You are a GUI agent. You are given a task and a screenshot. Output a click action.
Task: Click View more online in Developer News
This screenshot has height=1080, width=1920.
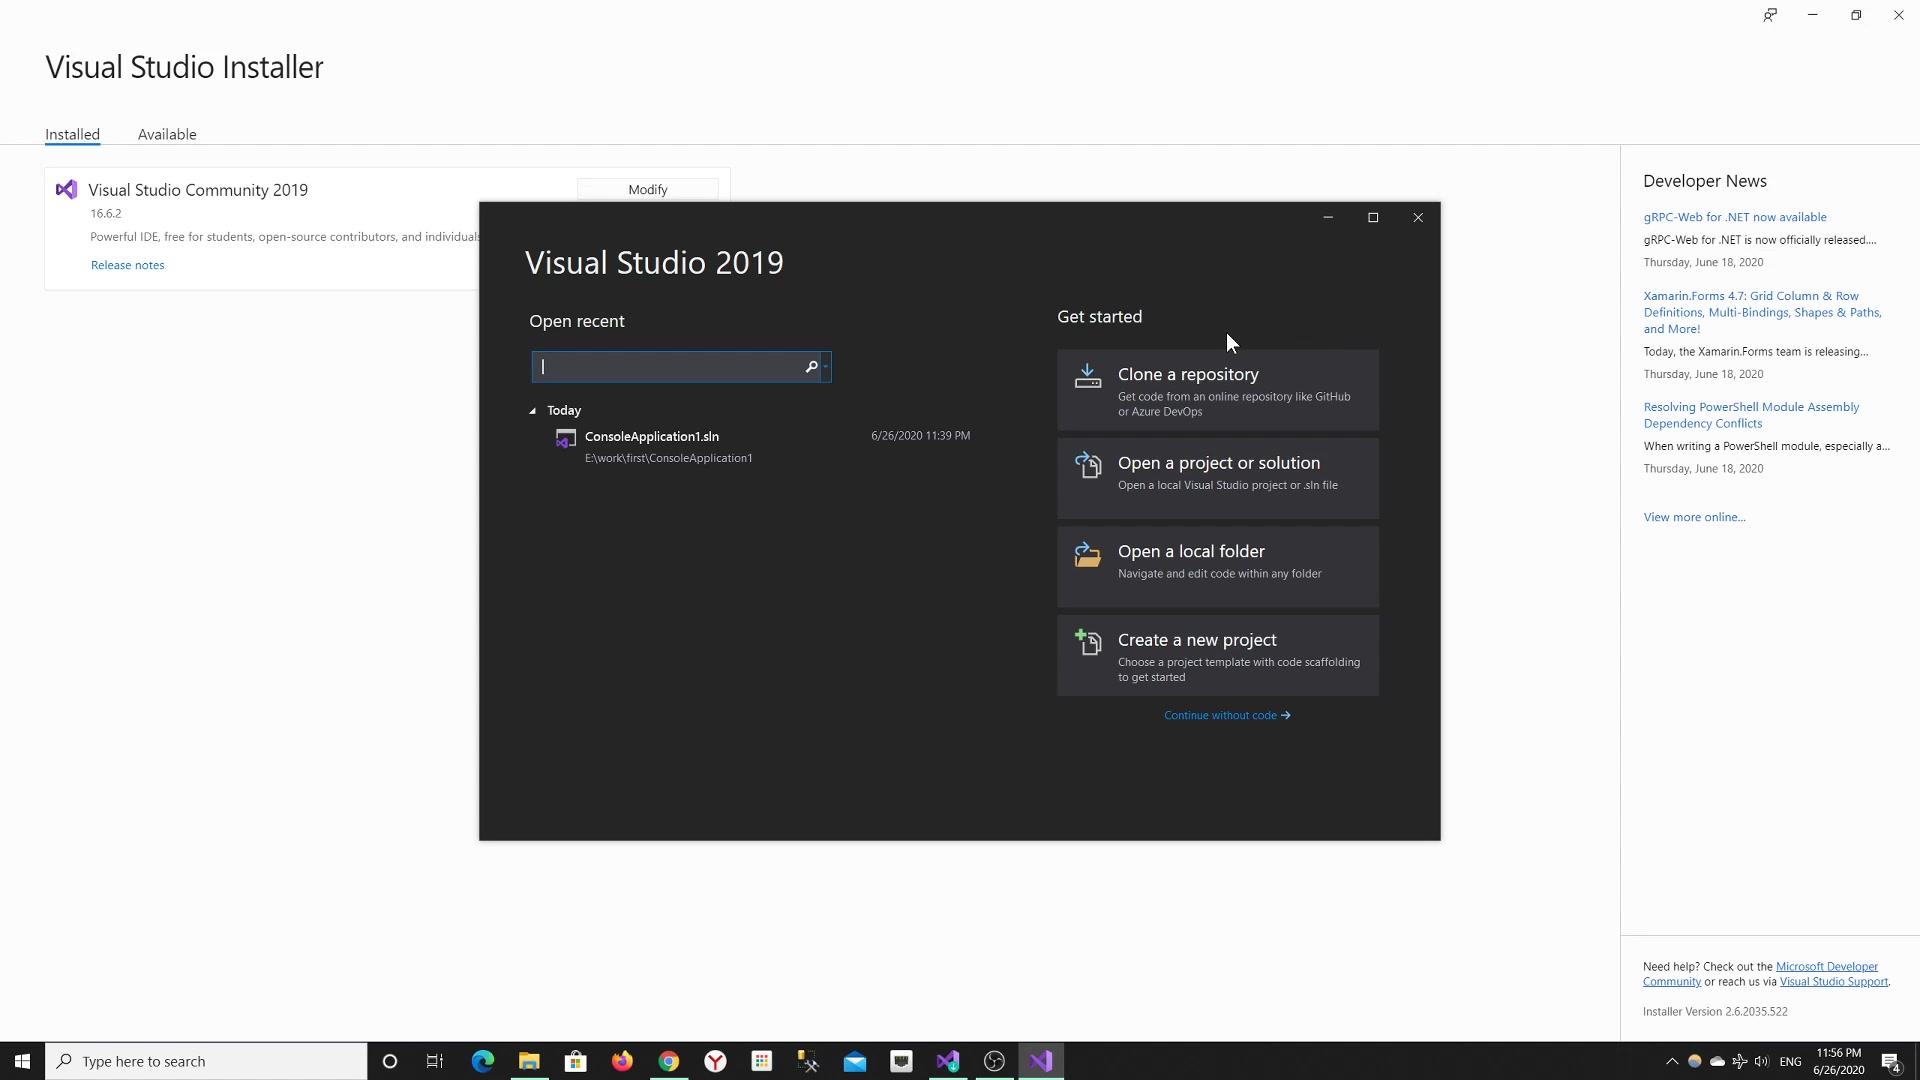coord(1694,517)
